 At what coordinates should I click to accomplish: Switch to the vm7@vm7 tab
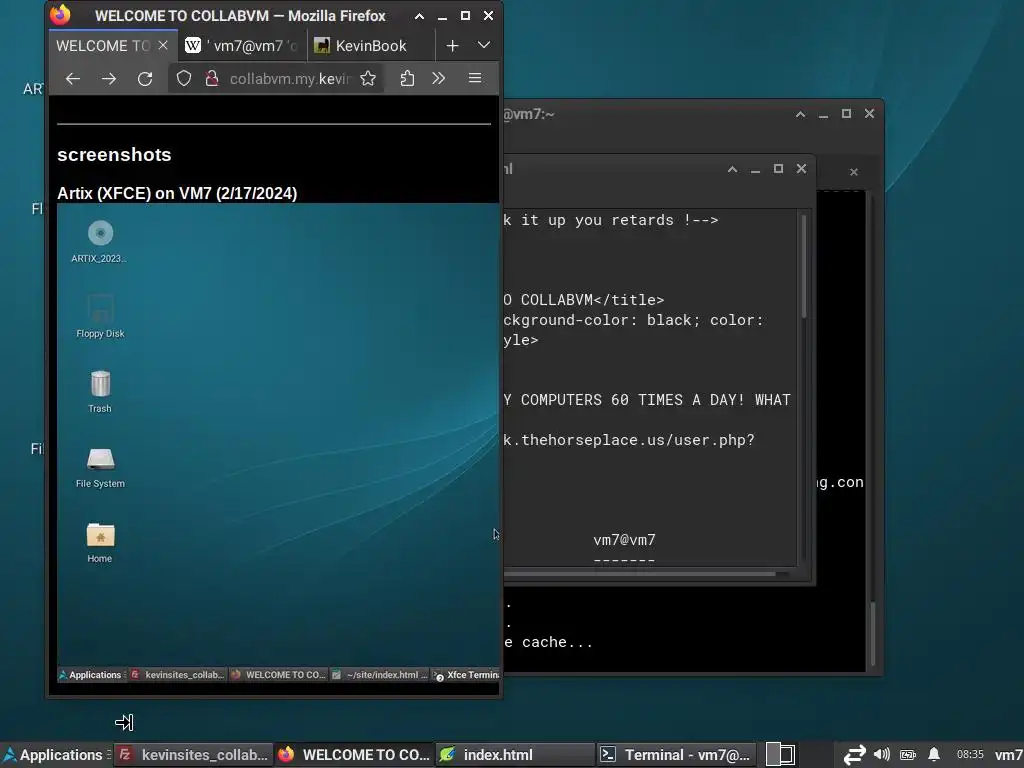(242, 46)
